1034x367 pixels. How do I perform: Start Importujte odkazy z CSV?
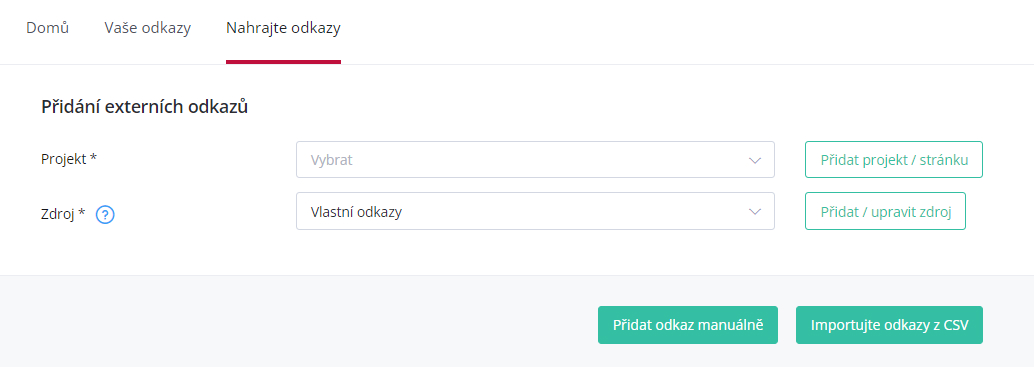890,325
